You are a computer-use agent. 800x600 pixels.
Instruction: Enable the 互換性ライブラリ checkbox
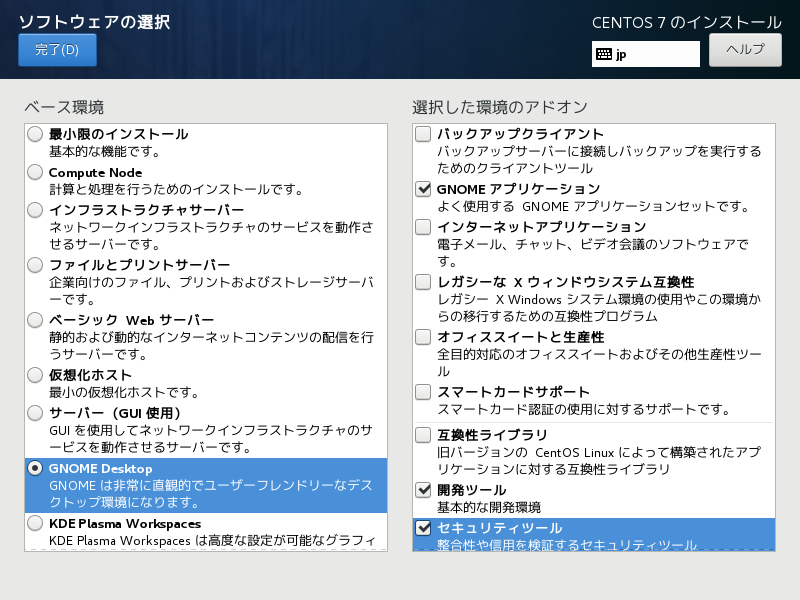click(x=423, y=435)
